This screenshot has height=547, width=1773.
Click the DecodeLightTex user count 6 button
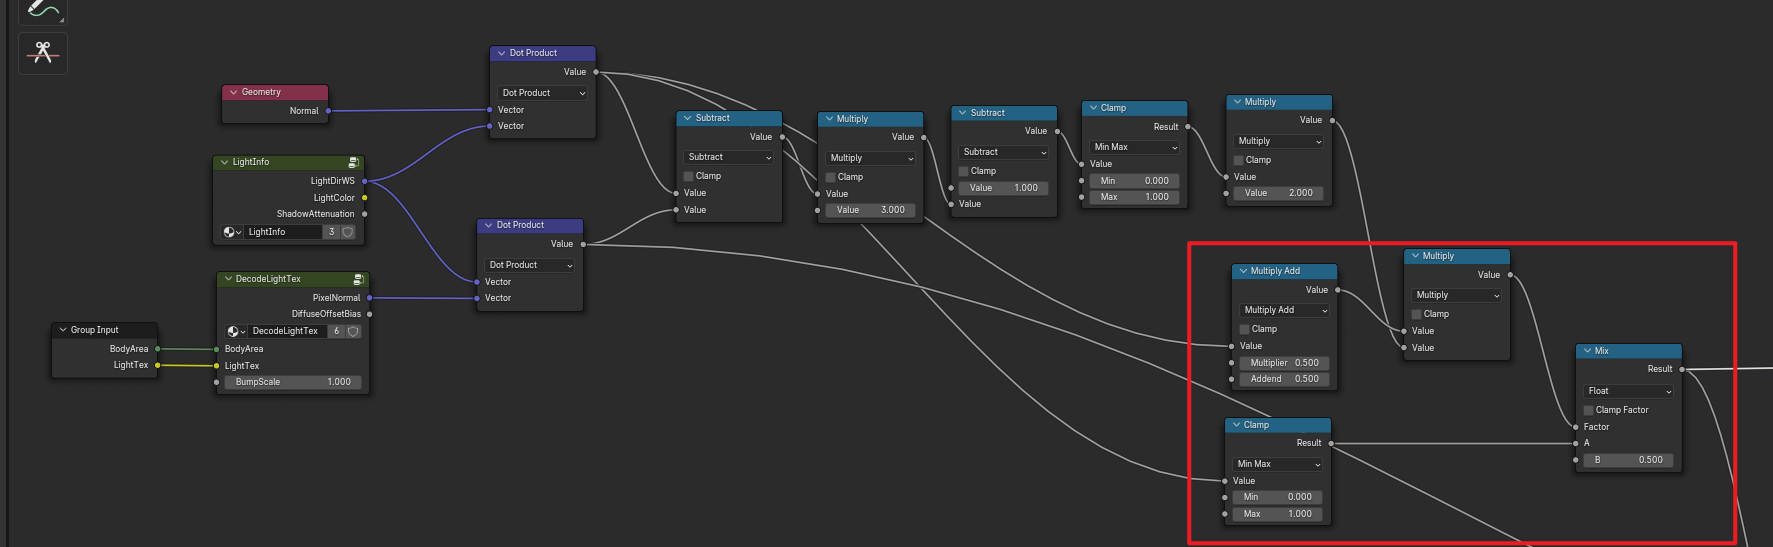tap(336, 331)
